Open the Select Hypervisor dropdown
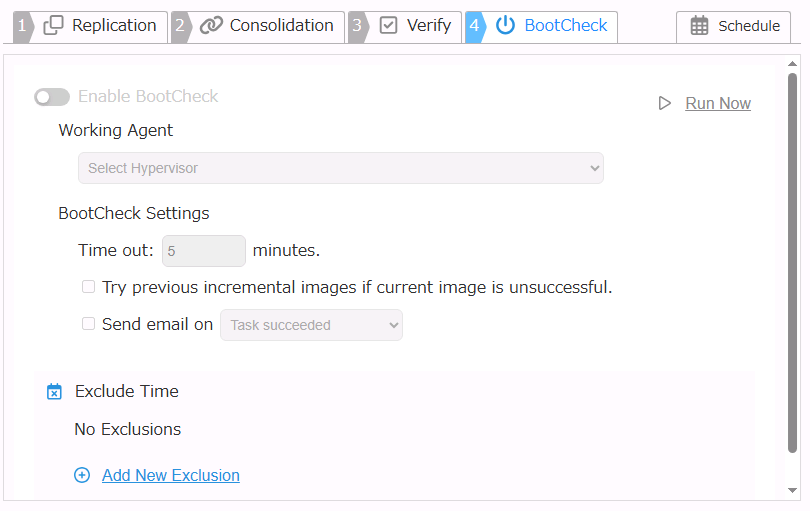810x511 pixels. click(x=340, y=168)
